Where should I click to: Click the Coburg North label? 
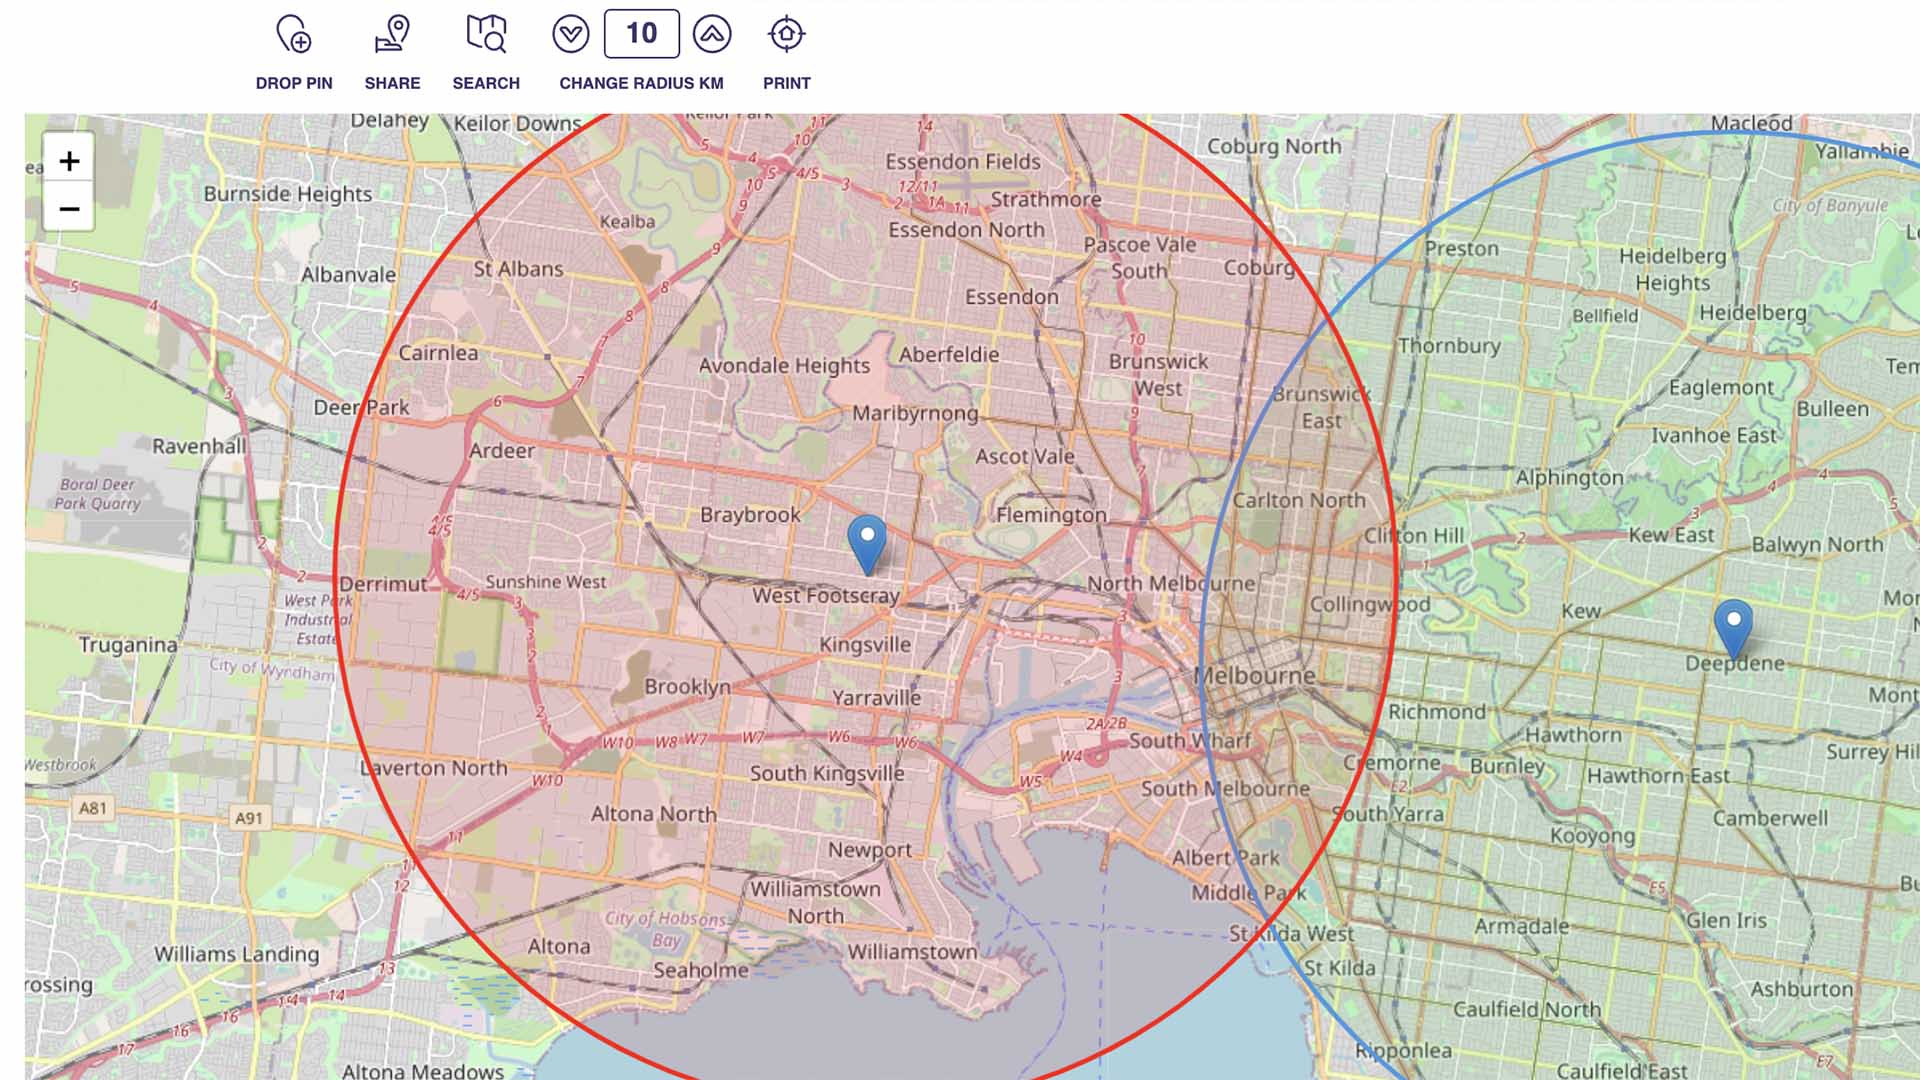pos(1274,146)
